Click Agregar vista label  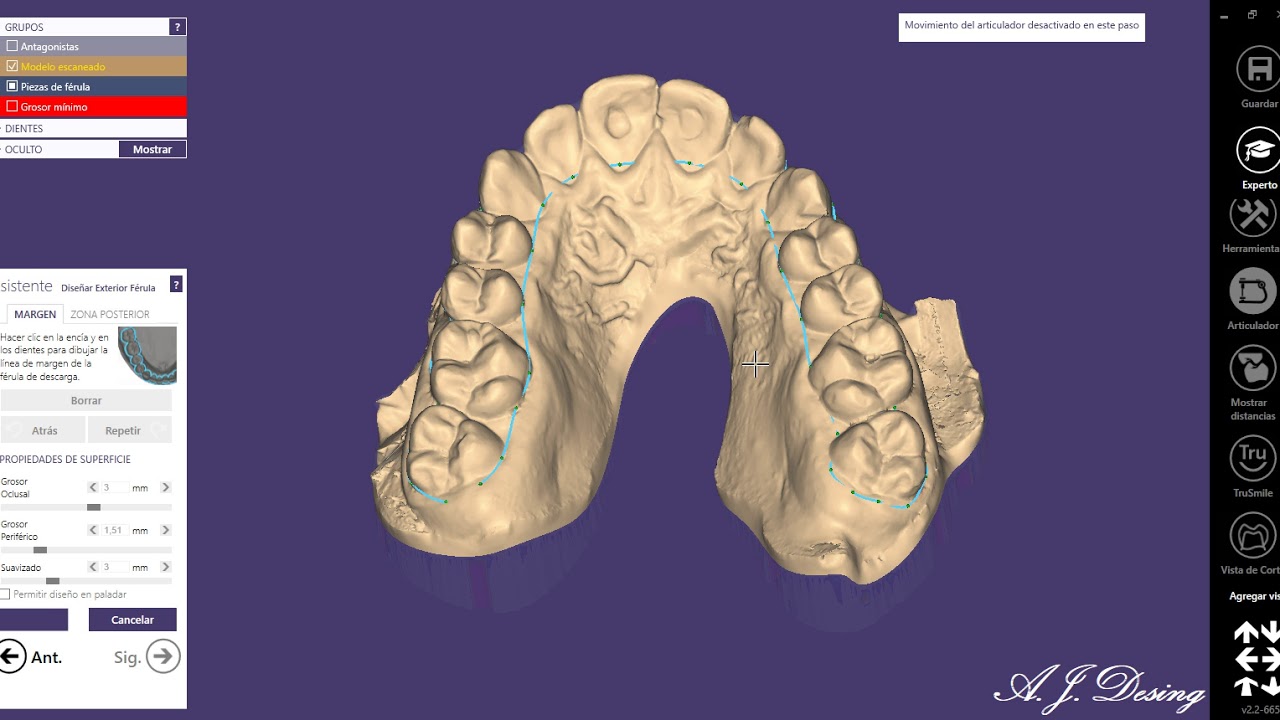1254,596
